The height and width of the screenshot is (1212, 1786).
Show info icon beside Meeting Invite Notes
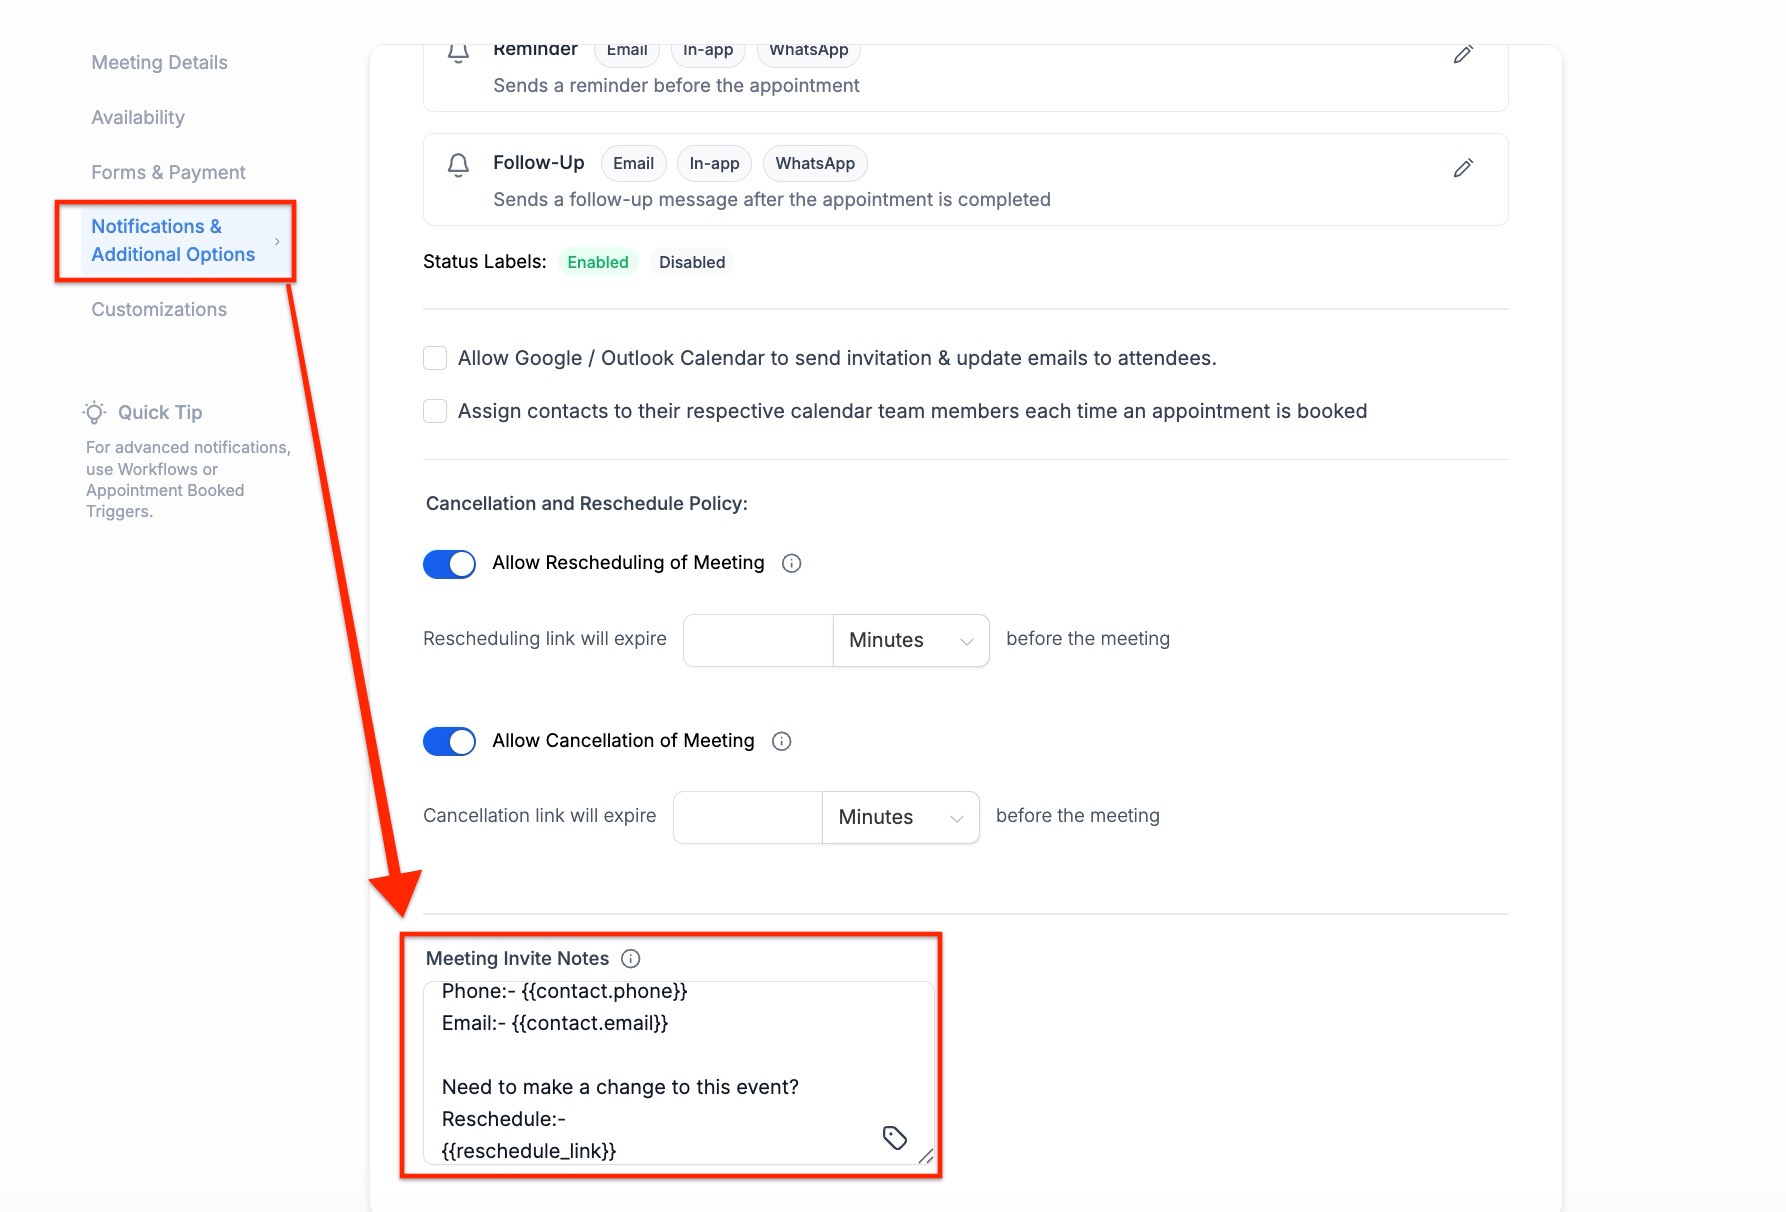coord(631,958)
